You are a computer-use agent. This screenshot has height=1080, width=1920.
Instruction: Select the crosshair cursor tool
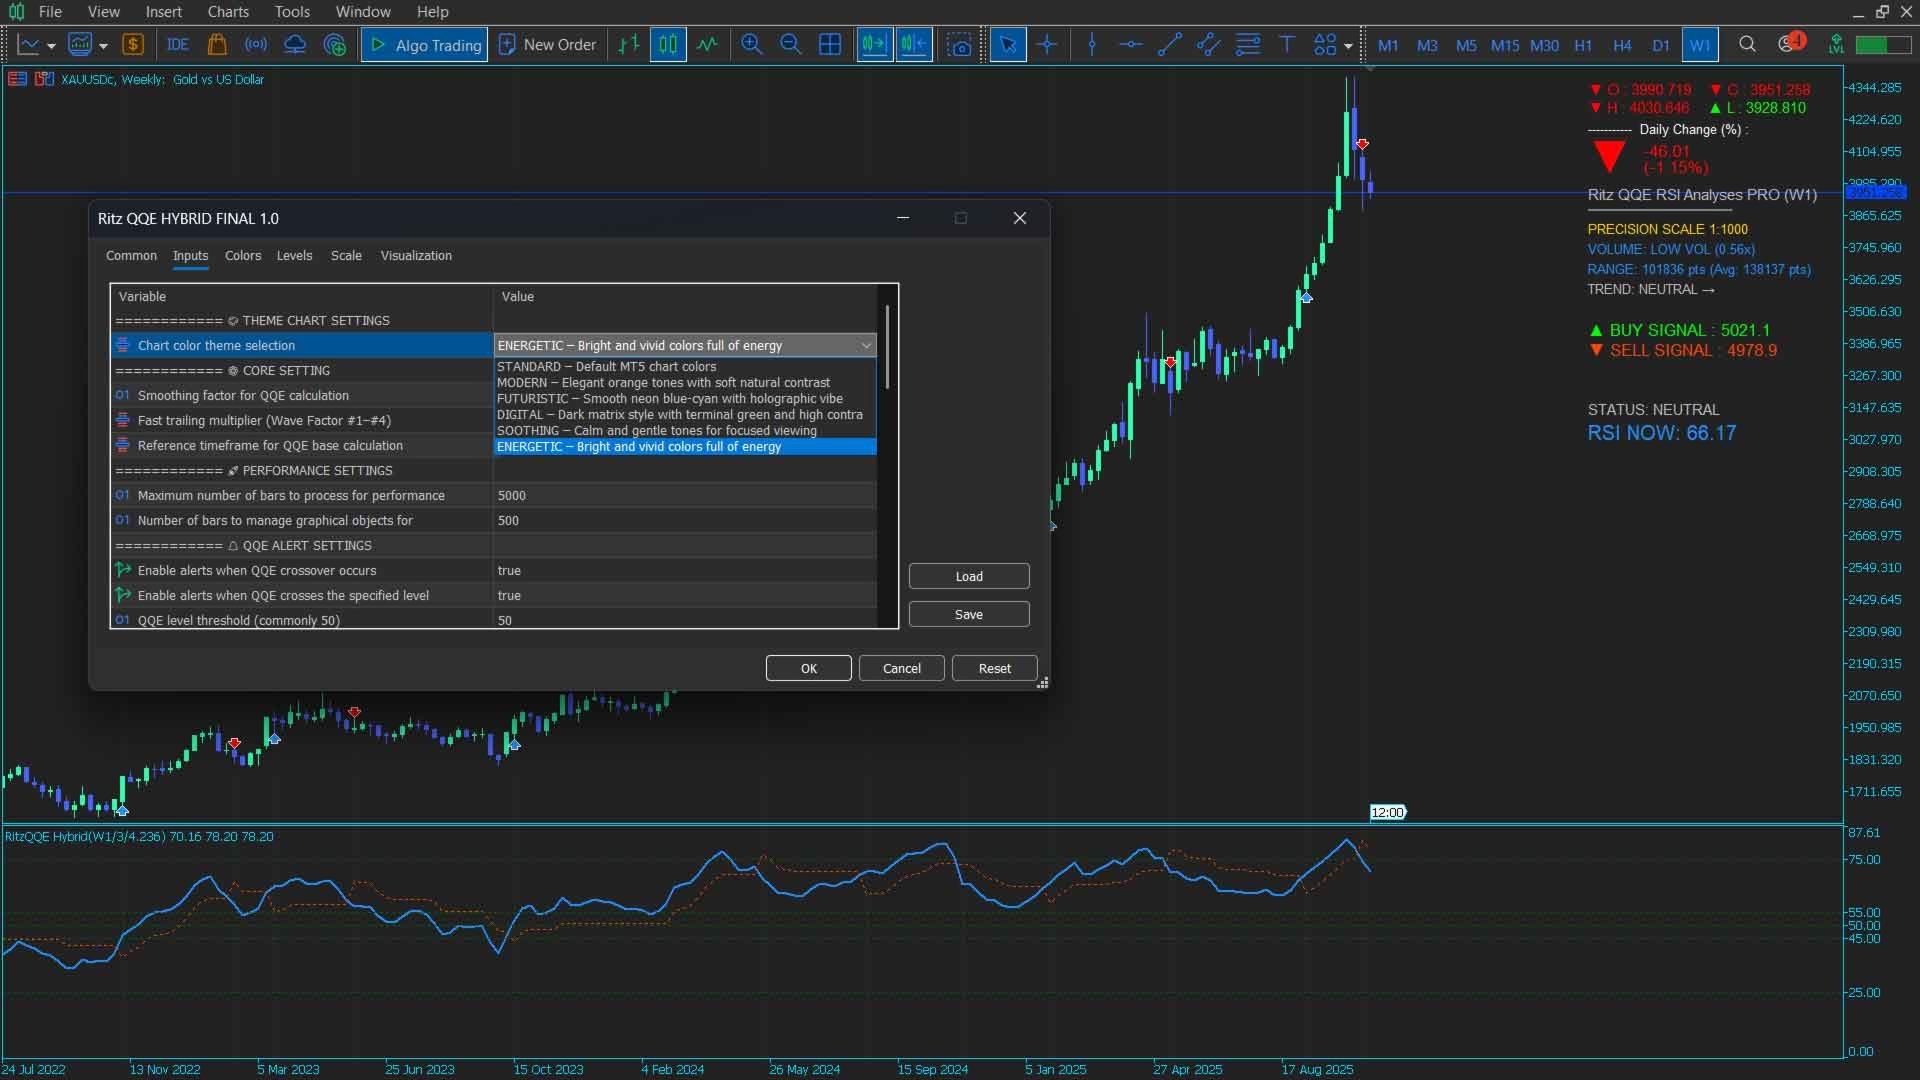[x=1047, y=45]
